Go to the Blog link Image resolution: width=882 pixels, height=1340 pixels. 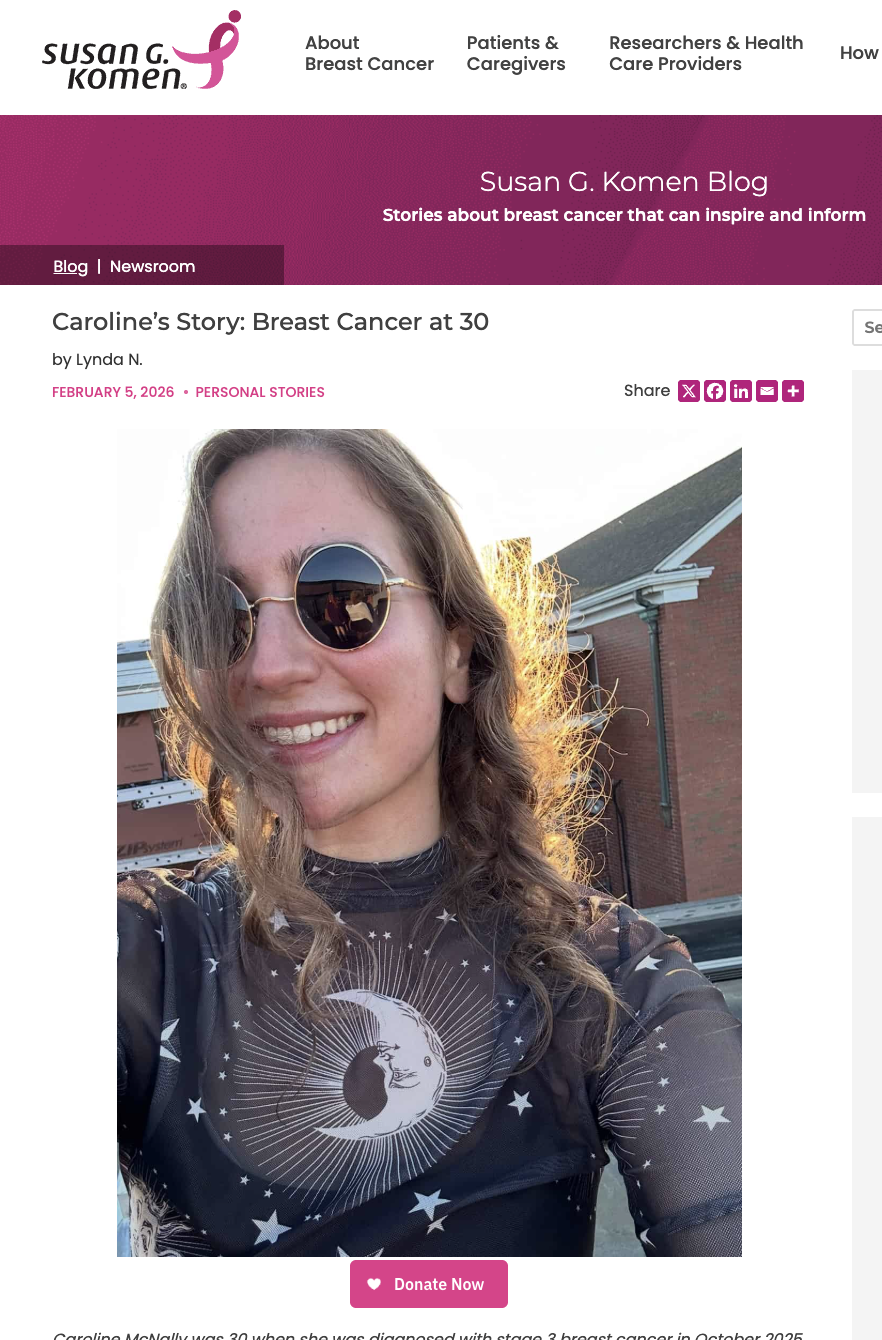coord(71,266)
